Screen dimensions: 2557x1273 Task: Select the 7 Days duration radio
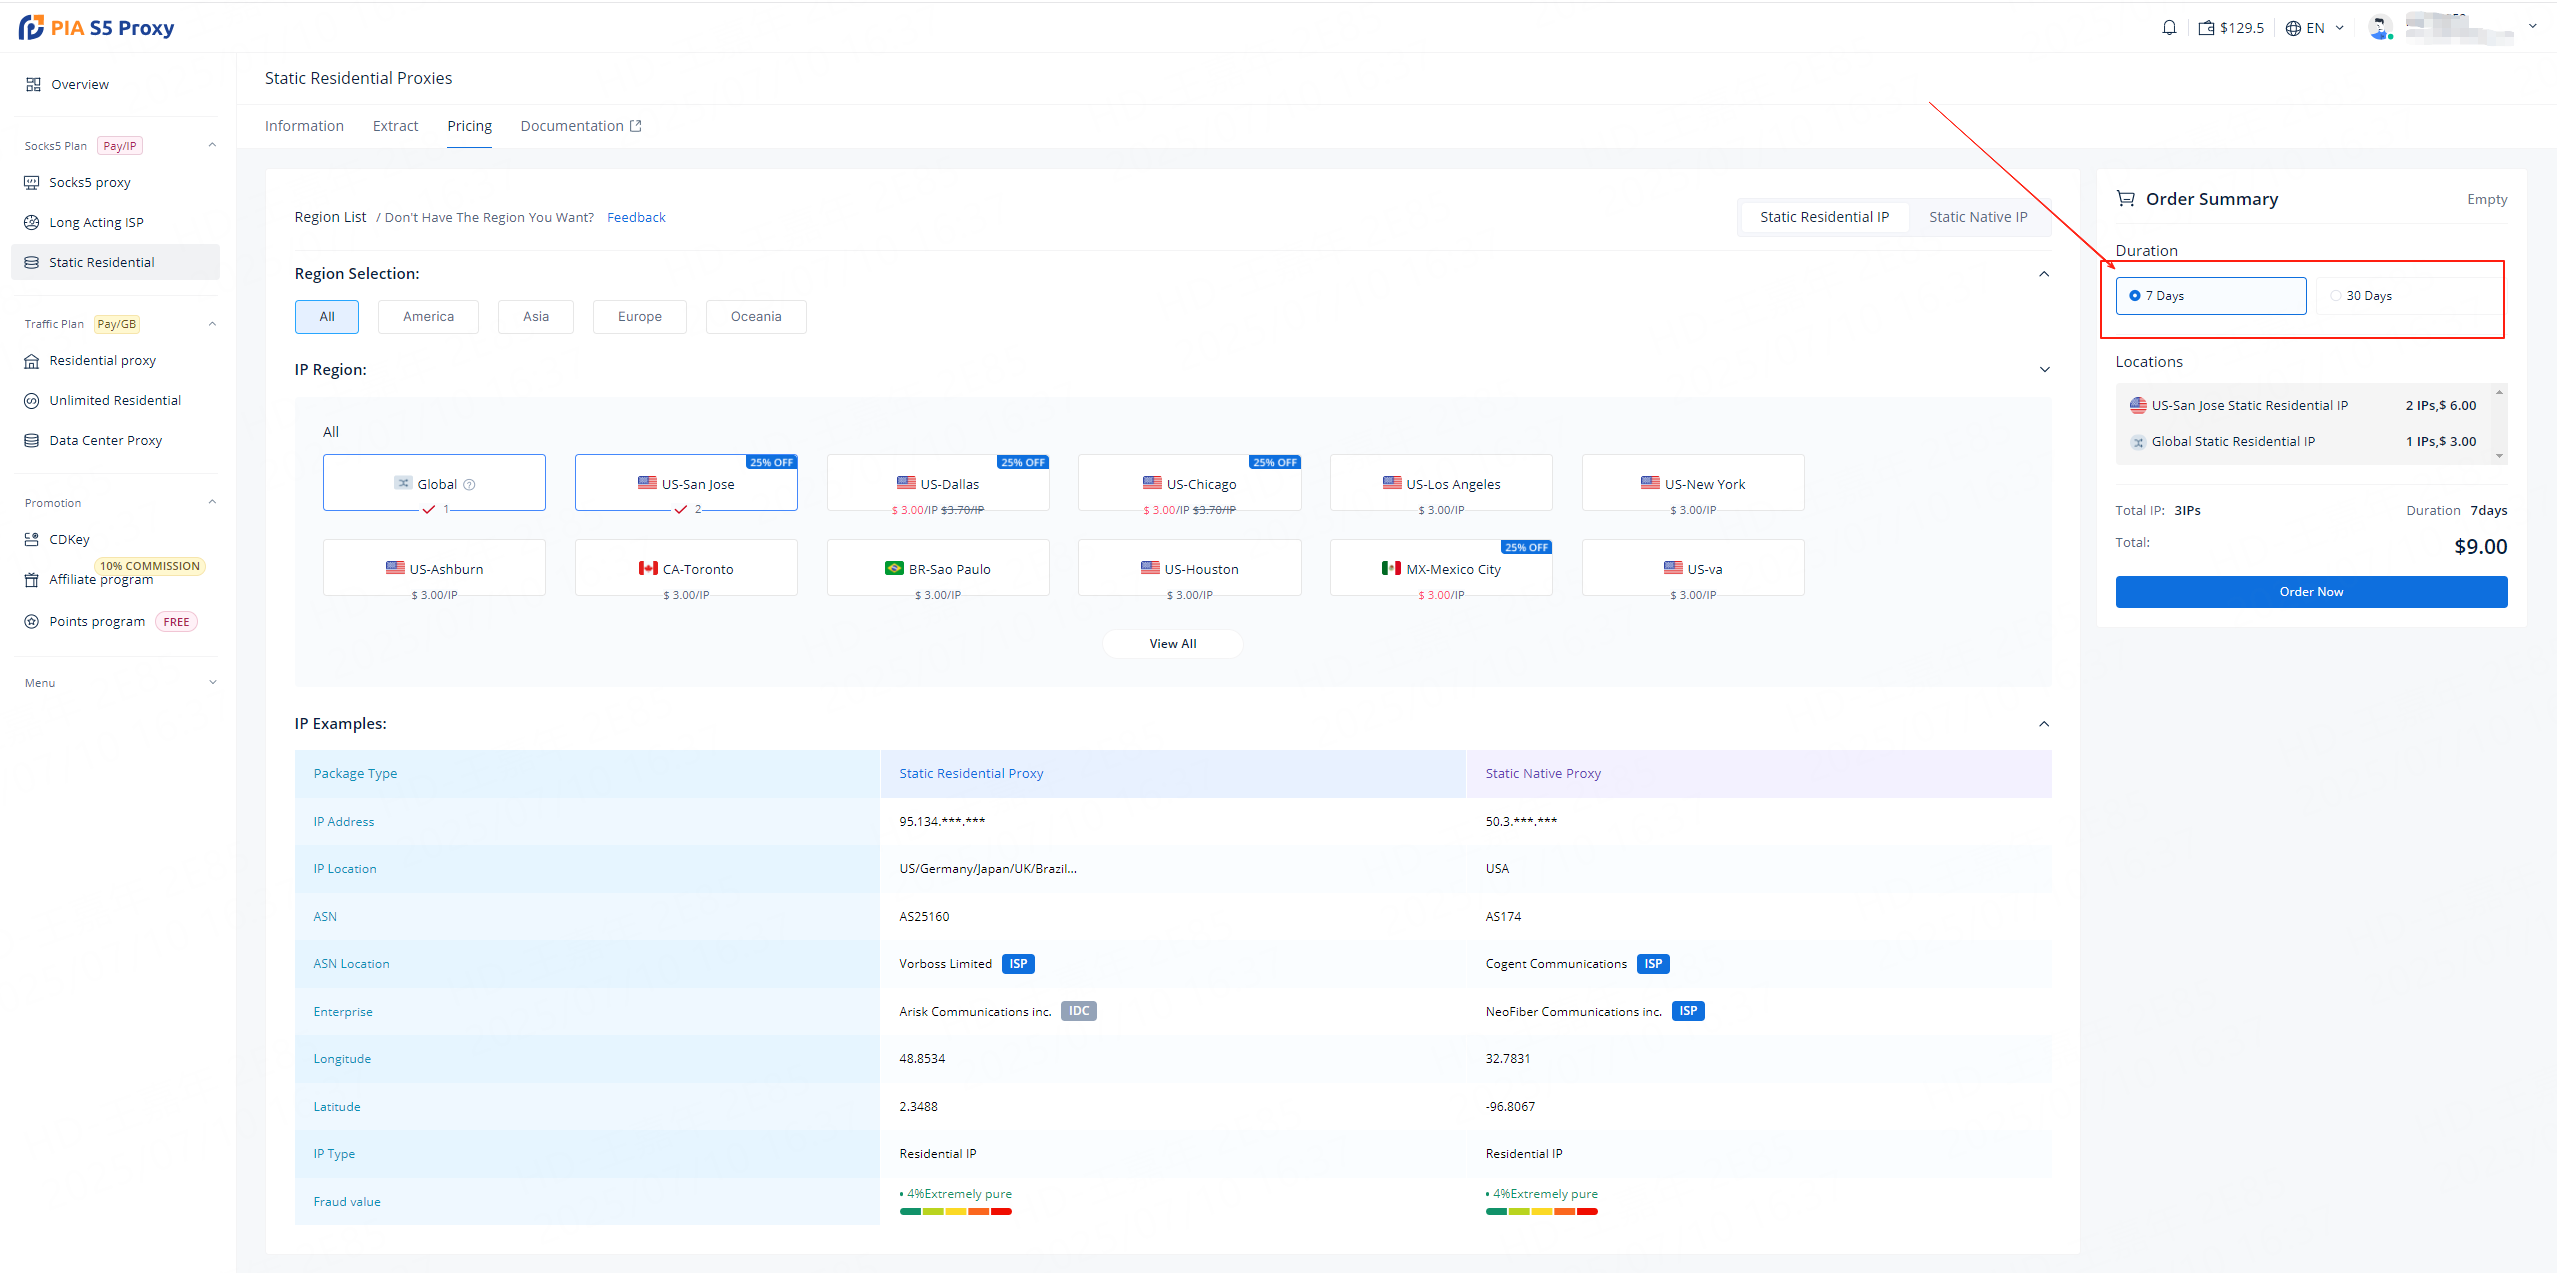pos(2135,296)
